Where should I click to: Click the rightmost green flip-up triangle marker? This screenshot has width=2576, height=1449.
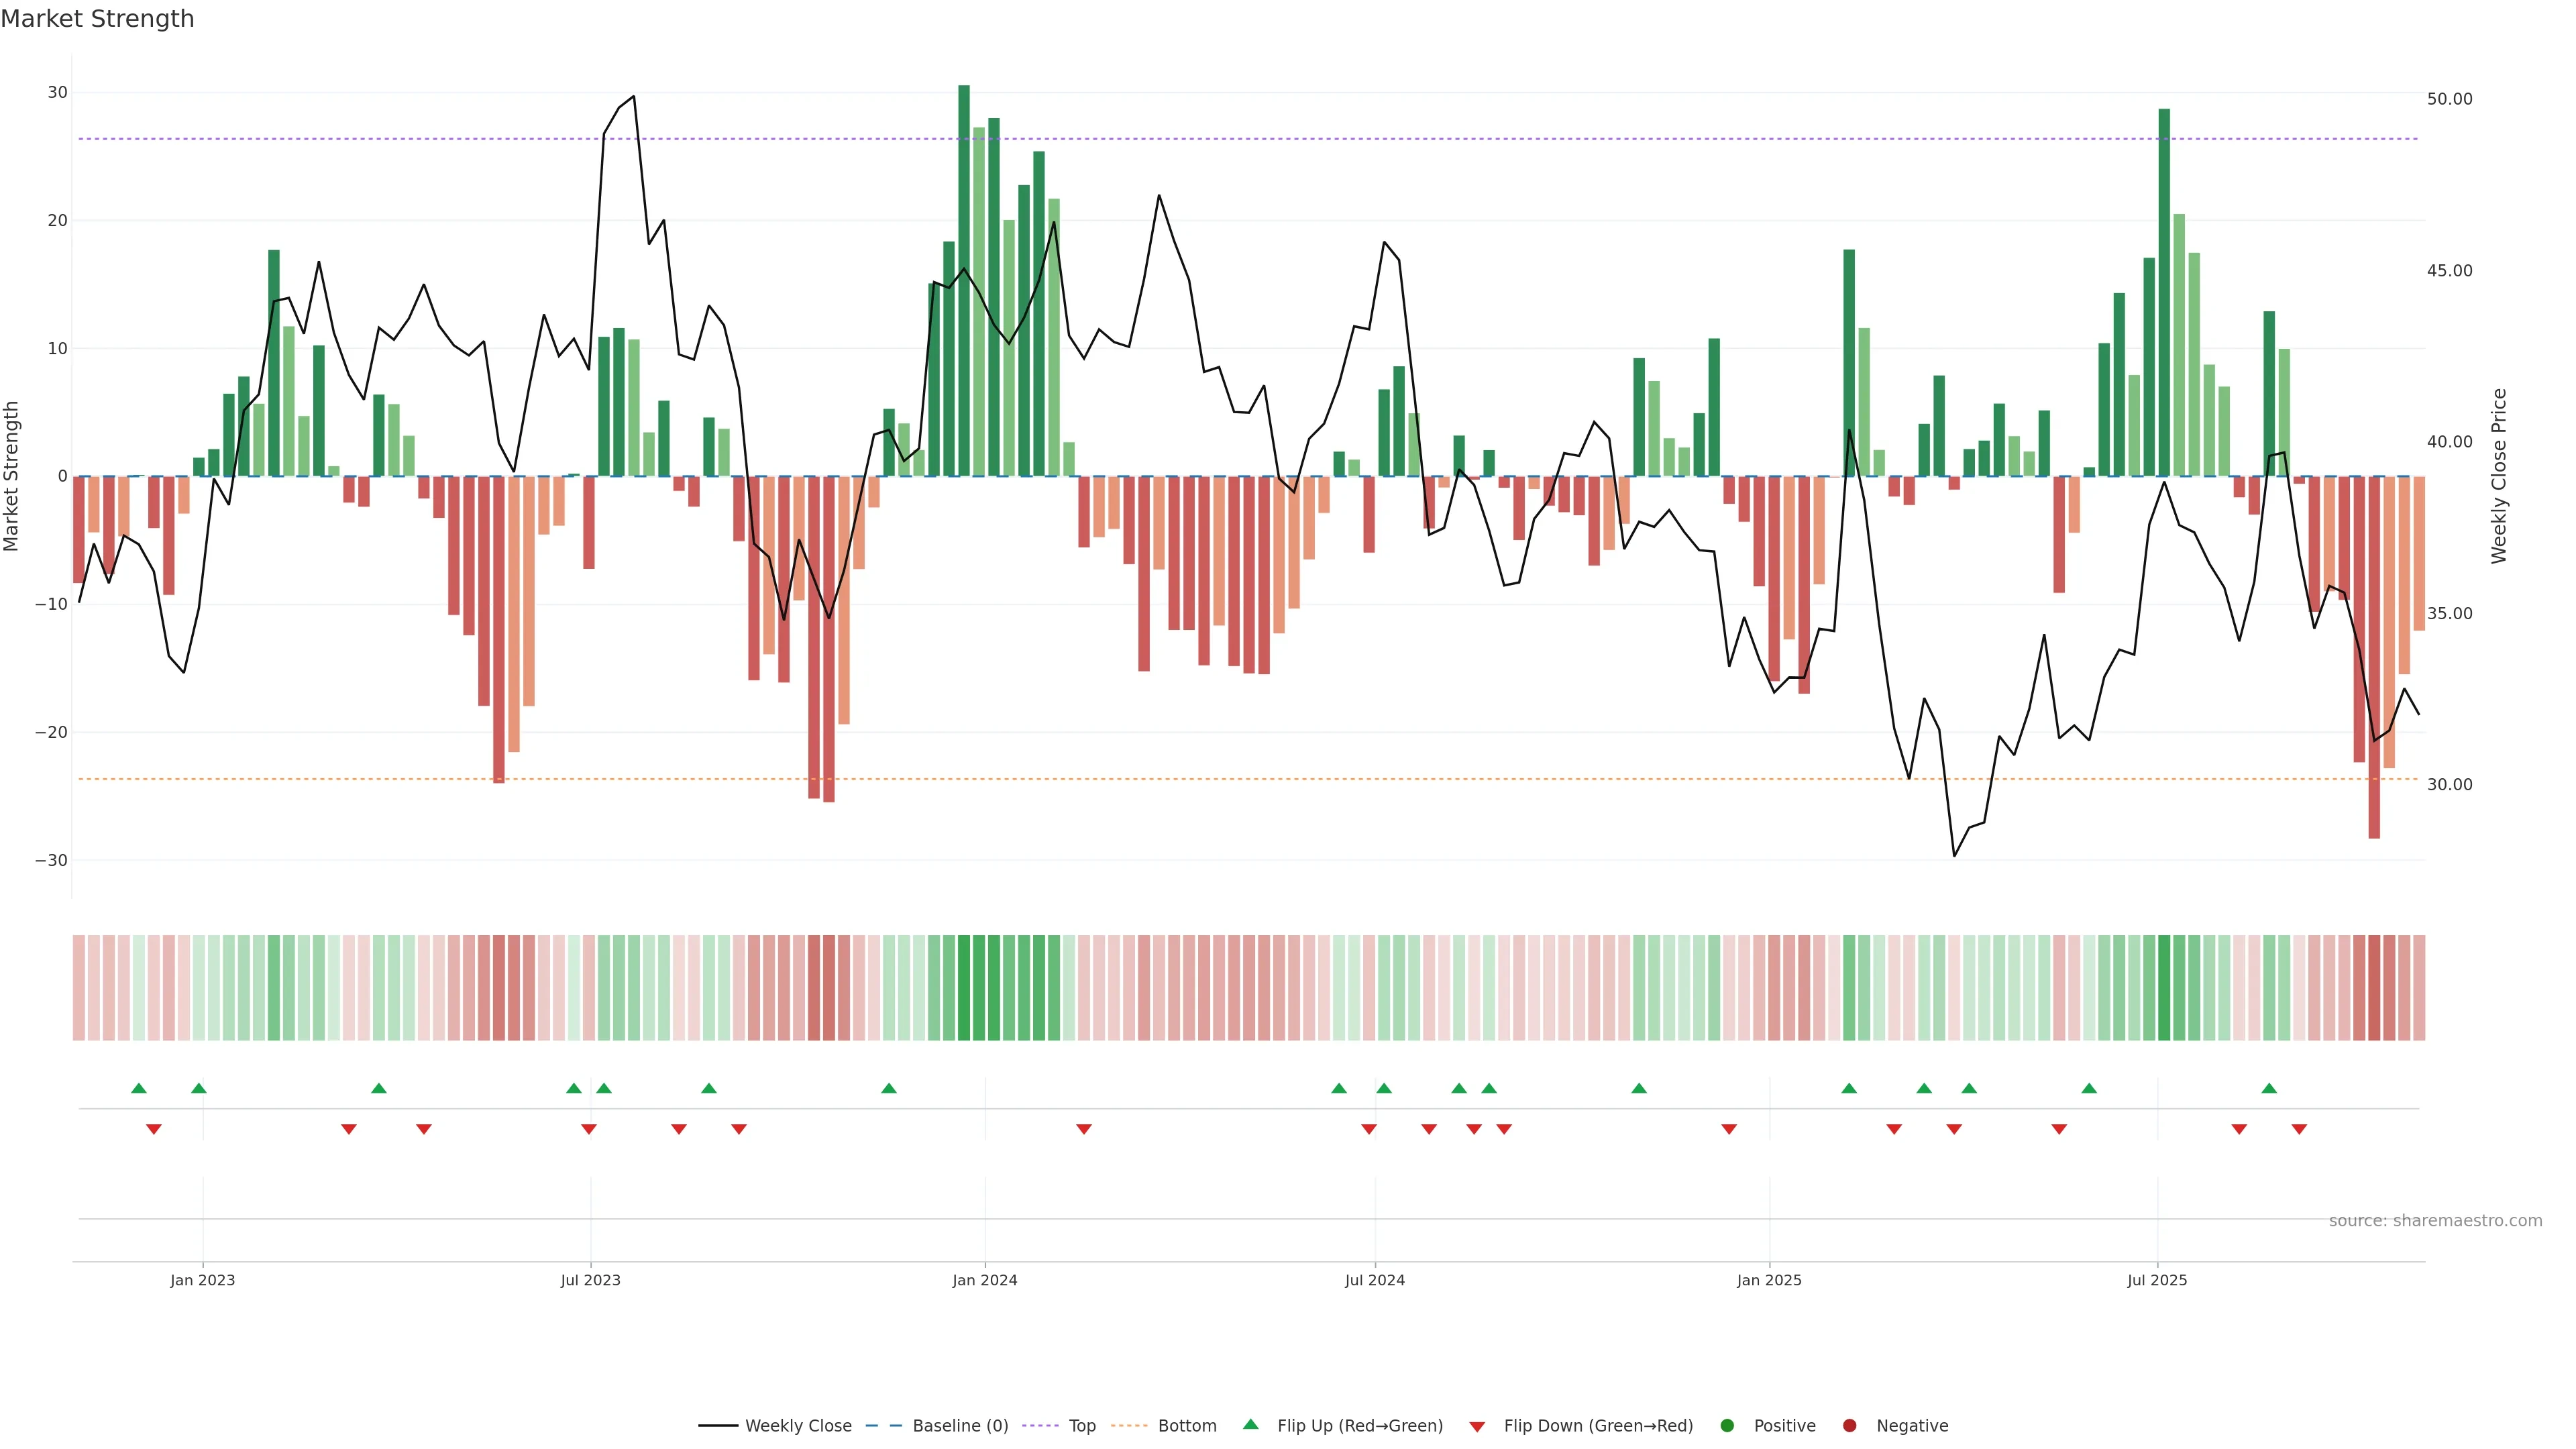pyautogui.click(x=2269, y=1088)
